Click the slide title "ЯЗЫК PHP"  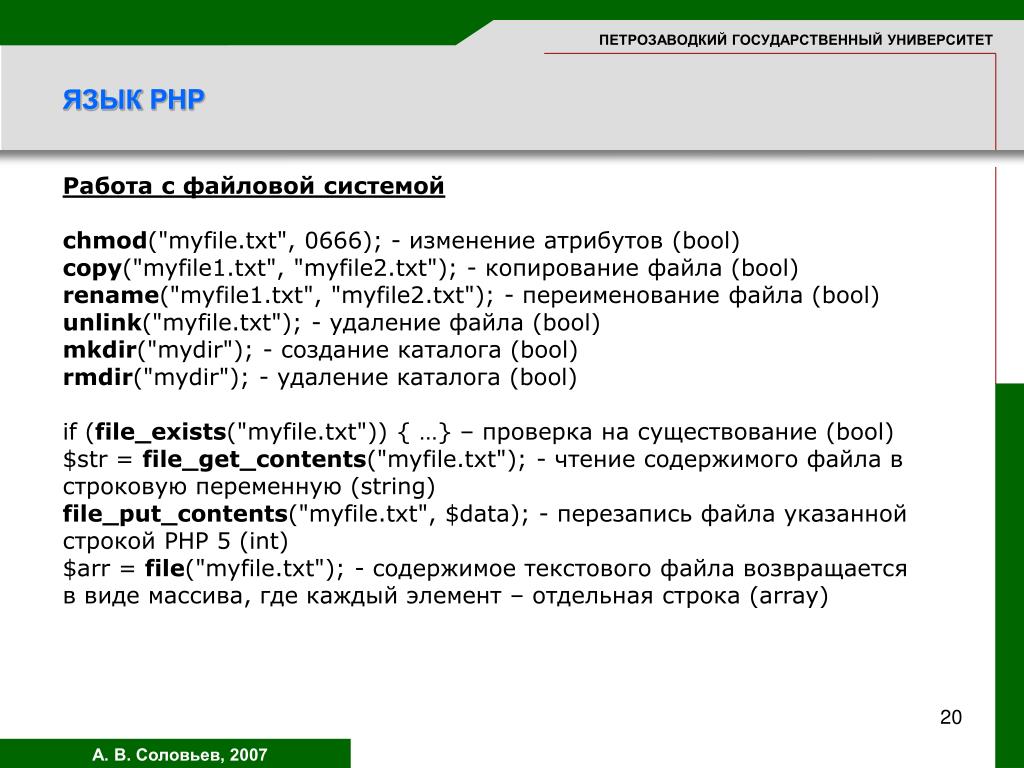[x=134, y=100]
